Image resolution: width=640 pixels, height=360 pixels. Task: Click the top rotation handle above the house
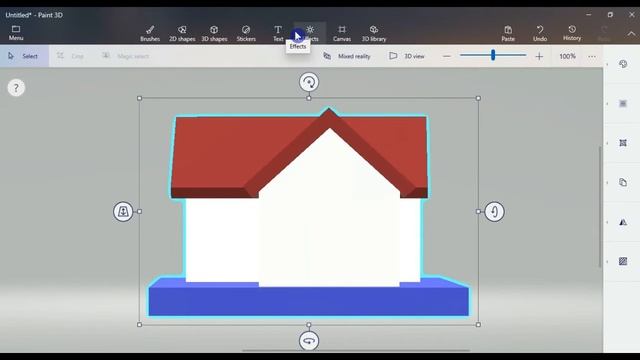(x=309, y=82)
